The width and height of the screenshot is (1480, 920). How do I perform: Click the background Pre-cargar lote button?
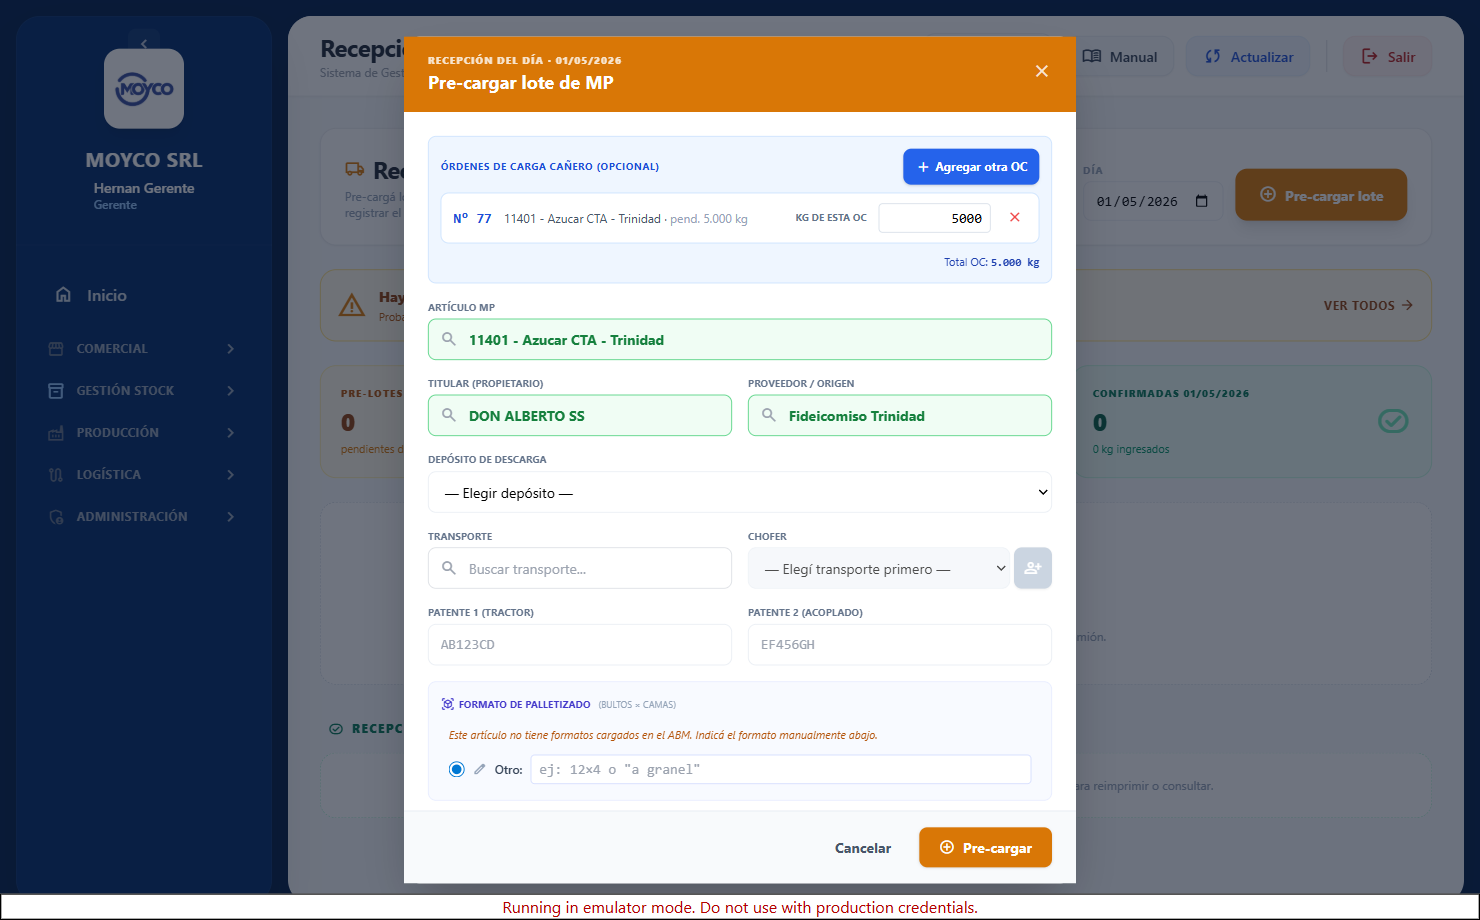point(1321,195)
